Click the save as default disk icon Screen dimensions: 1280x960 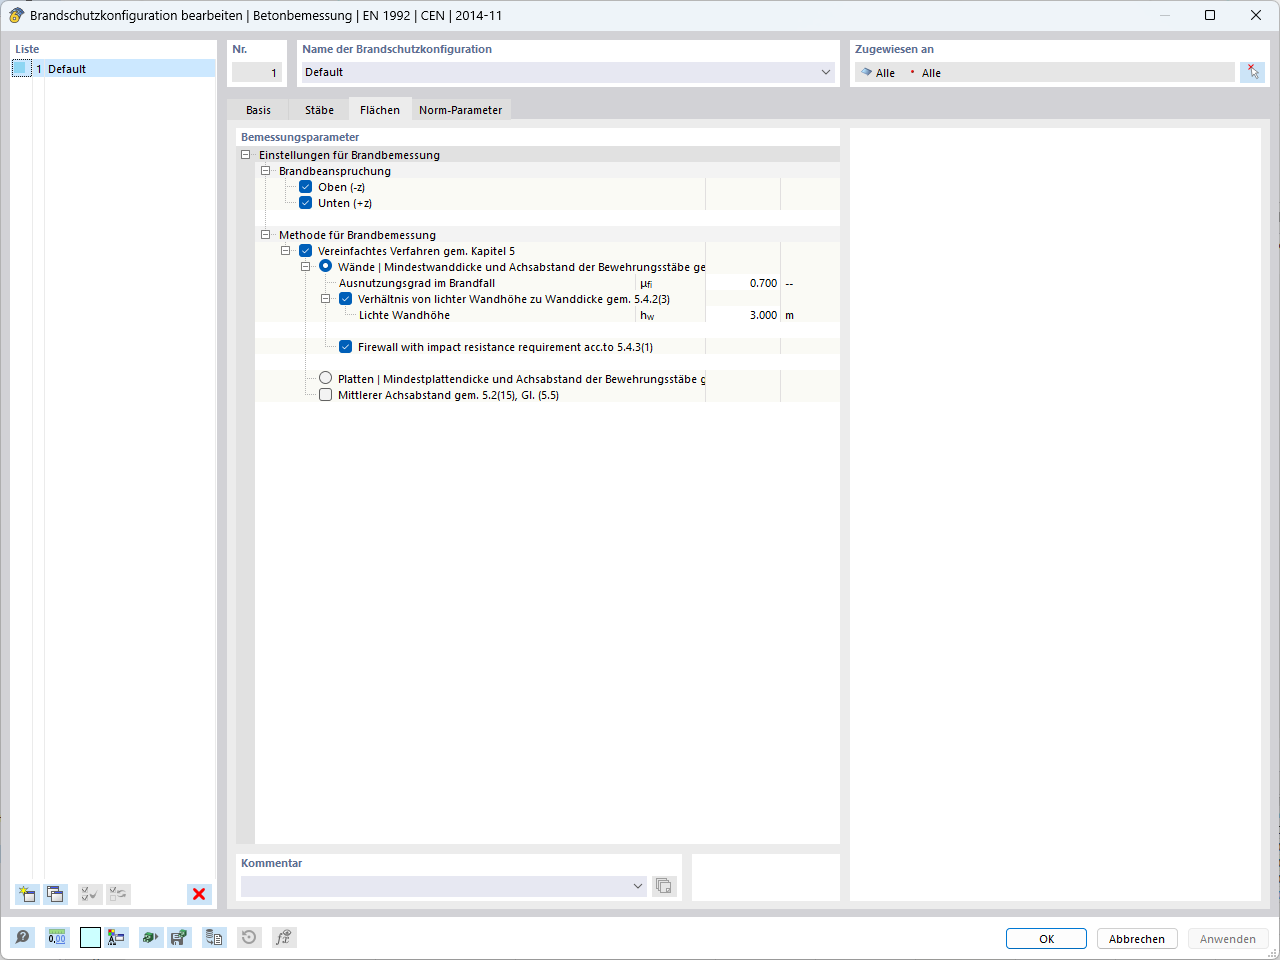click(x=179, y=937)
